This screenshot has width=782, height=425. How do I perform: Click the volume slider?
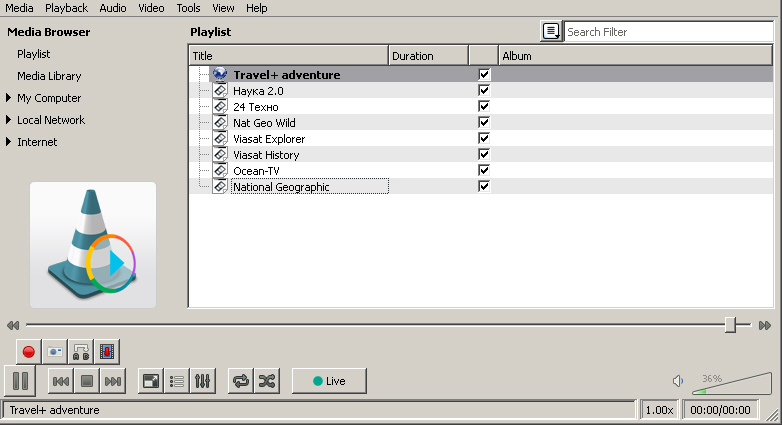tap(730, 385)
